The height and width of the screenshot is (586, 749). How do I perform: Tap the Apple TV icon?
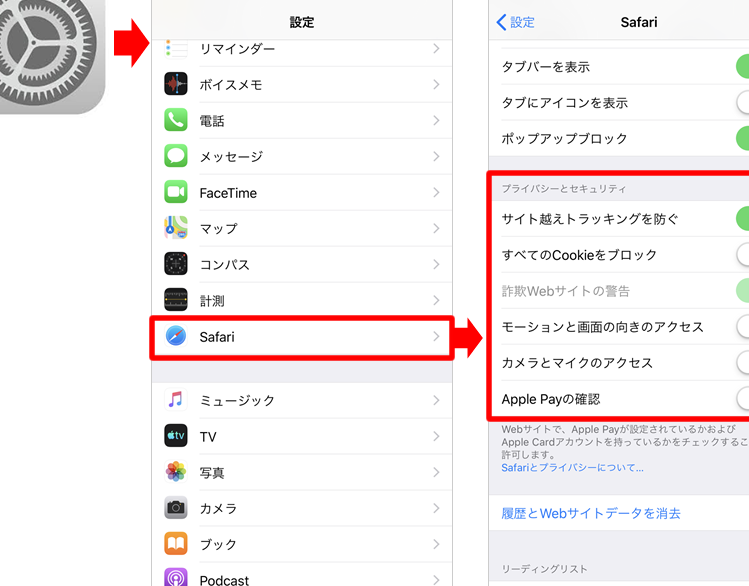[x=176, y=436]
